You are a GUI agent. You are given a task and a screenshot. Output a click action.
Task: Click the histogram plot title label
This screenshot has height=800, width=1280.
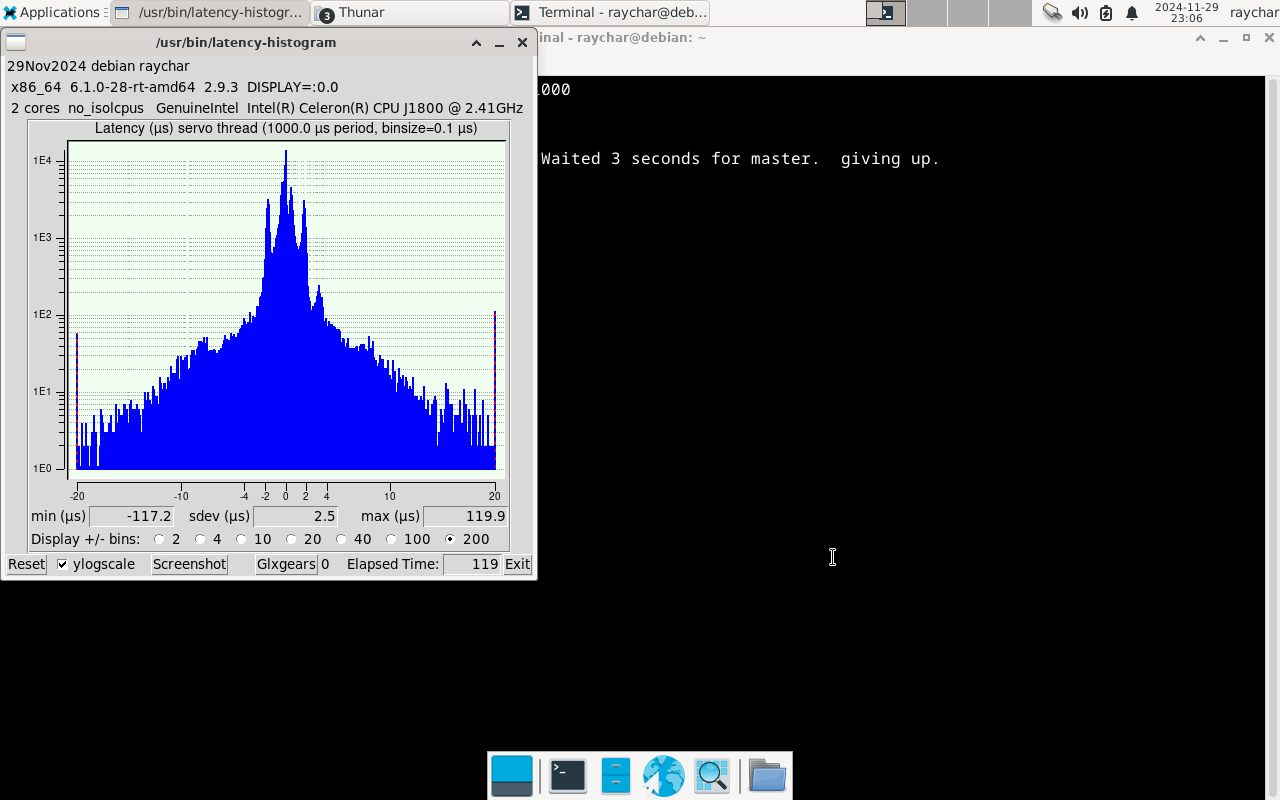[286, 129]
